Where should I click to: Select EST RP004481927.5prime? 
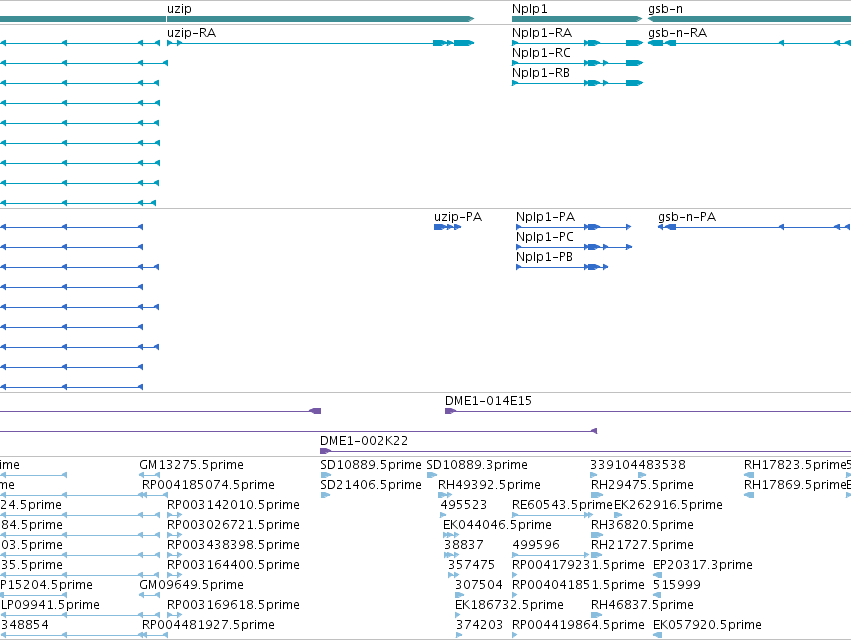click(x=208, y=625)
